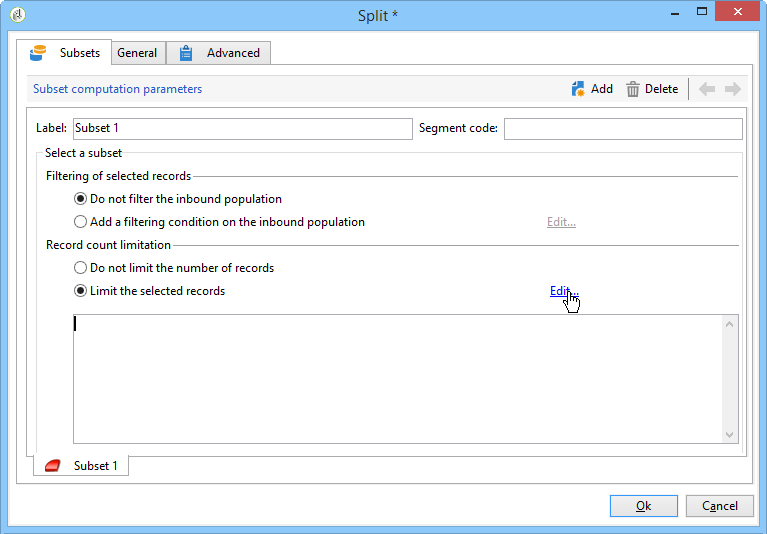The width and height of the screenshot is (767, 534).
Task: Click the red Subset 1 tab icon
Action: (x=53, y=466)
